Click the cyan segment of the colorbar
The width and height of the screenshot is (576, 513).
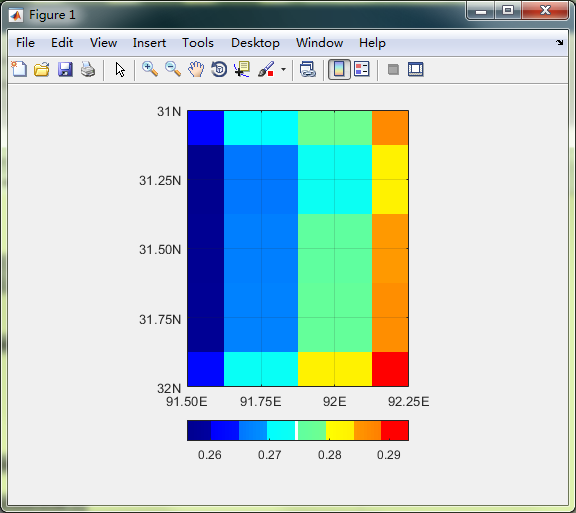pos(281,430)
